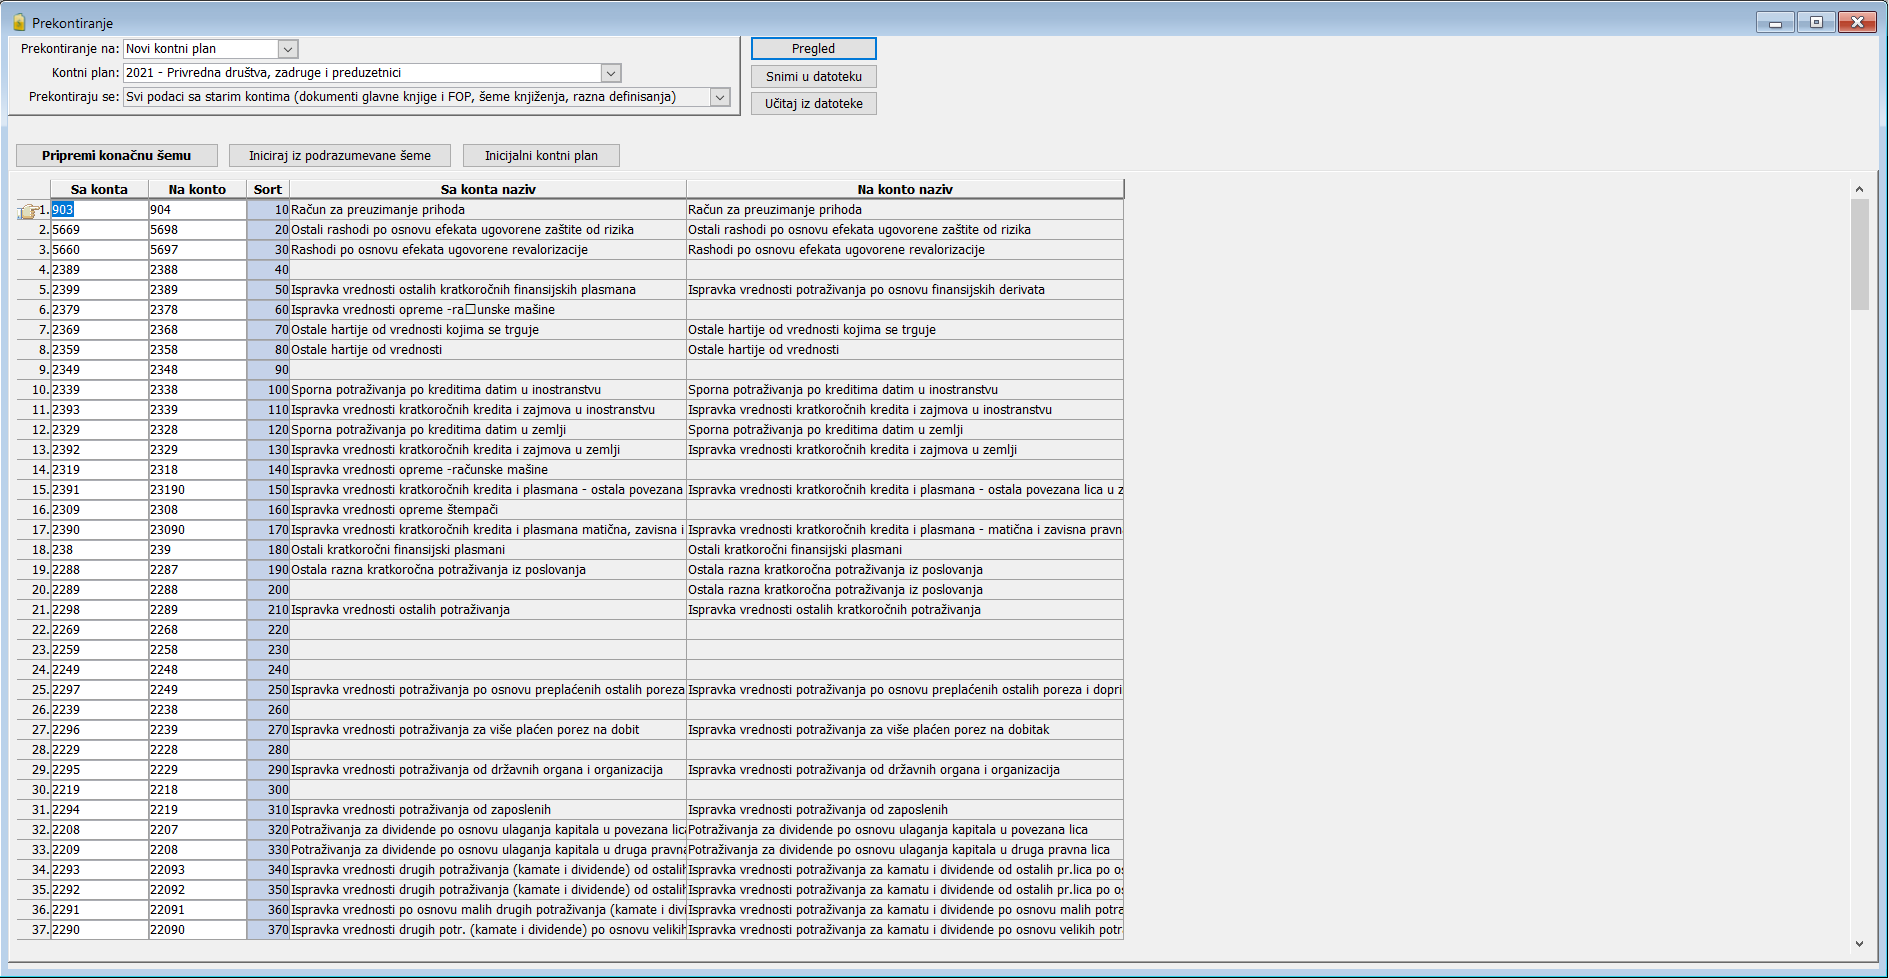This screenshot has height=979, width=1889.
Task: Click the Sort column header
Action: (x=268, y=189)
